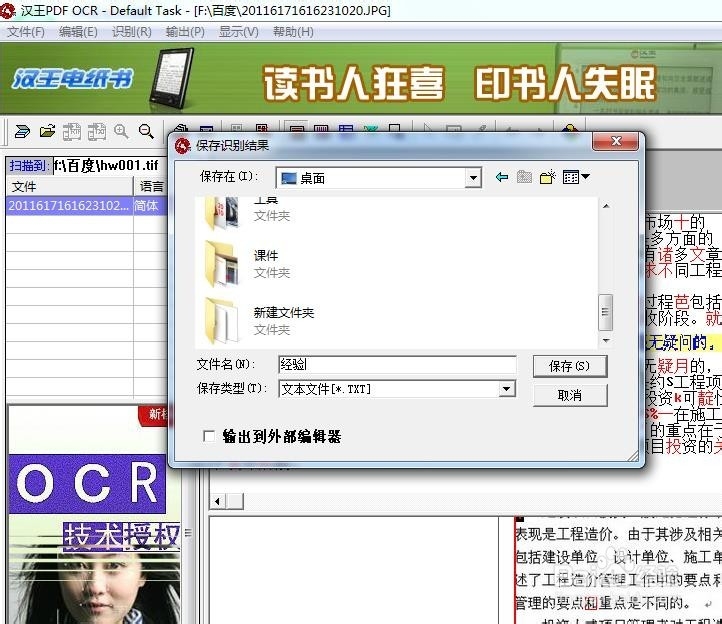Create a new folder via the dialog icon
Screen dimensions: 722x624
click(547, 177)
